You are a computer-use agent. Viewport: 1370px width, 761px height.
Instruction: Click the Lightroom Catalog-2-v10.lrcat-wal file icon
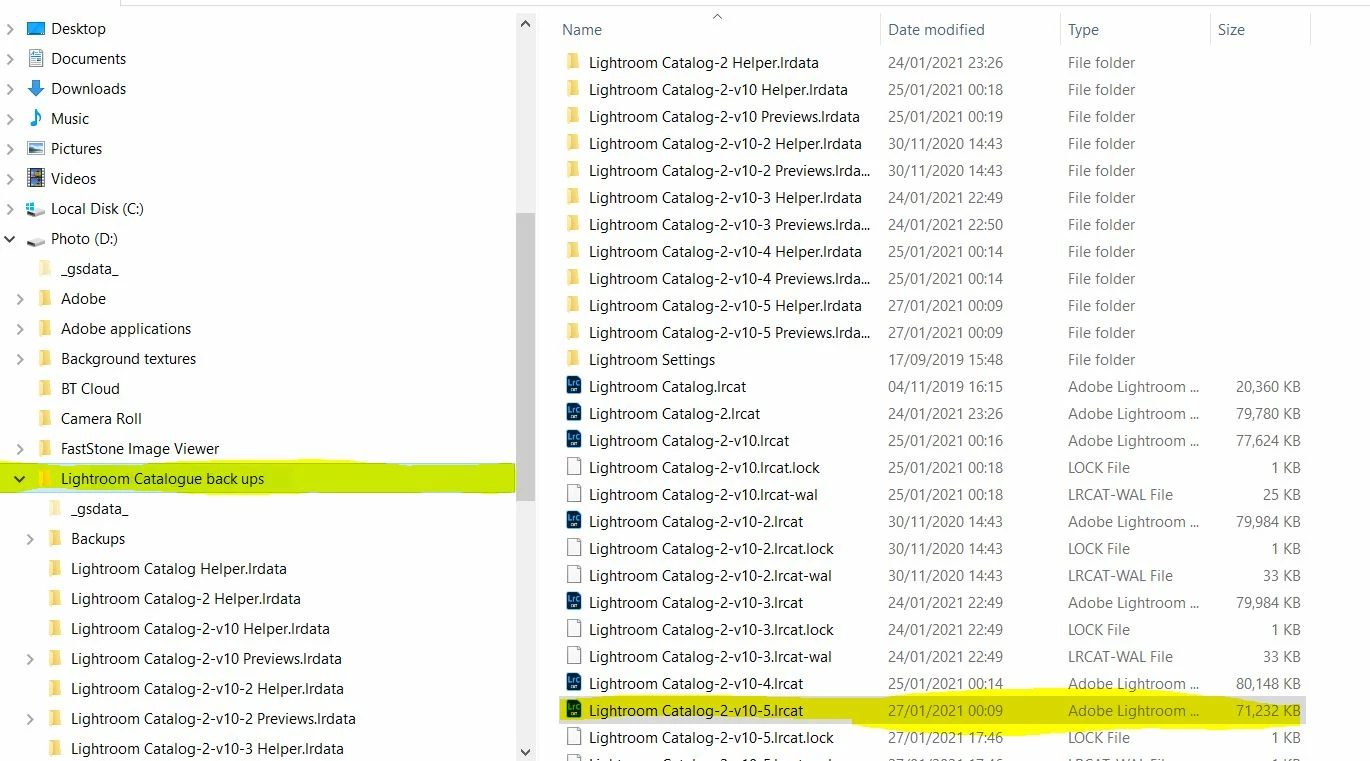click(x=573, y=494)
